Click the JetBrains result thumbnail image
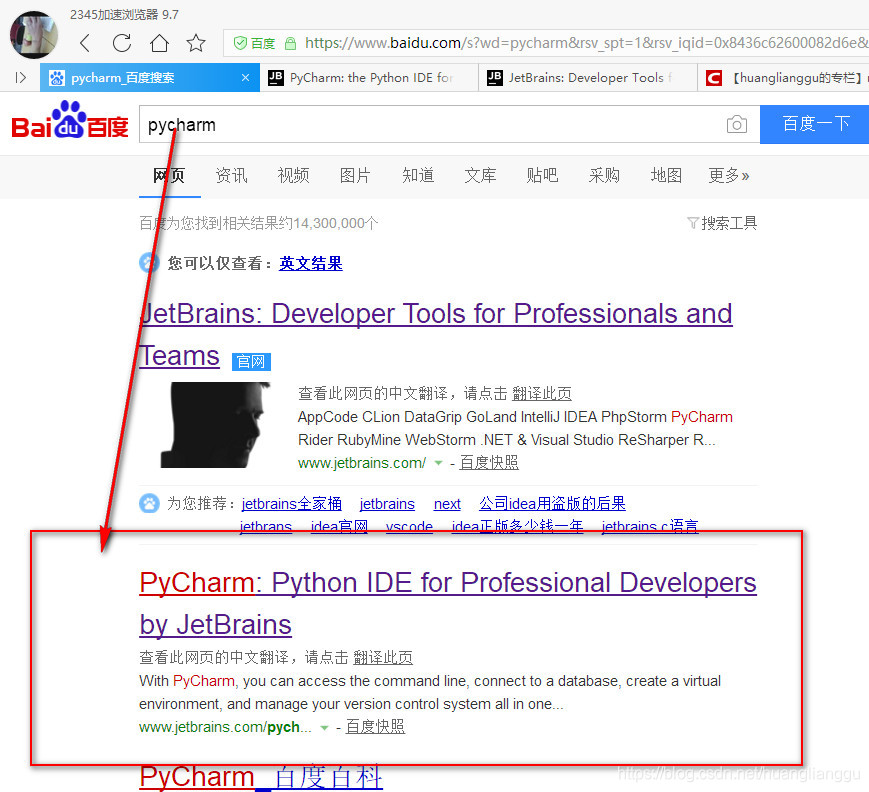 [x=215, y=425]
